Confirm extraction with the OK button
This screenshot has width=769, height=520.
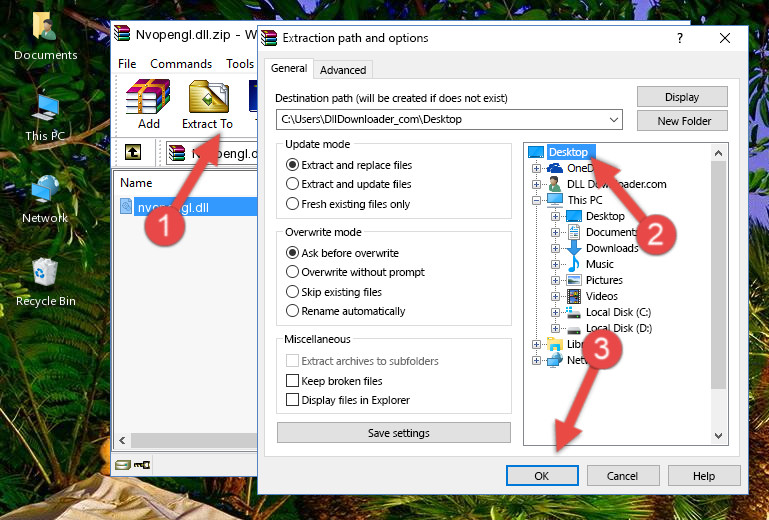pos(542,475)
